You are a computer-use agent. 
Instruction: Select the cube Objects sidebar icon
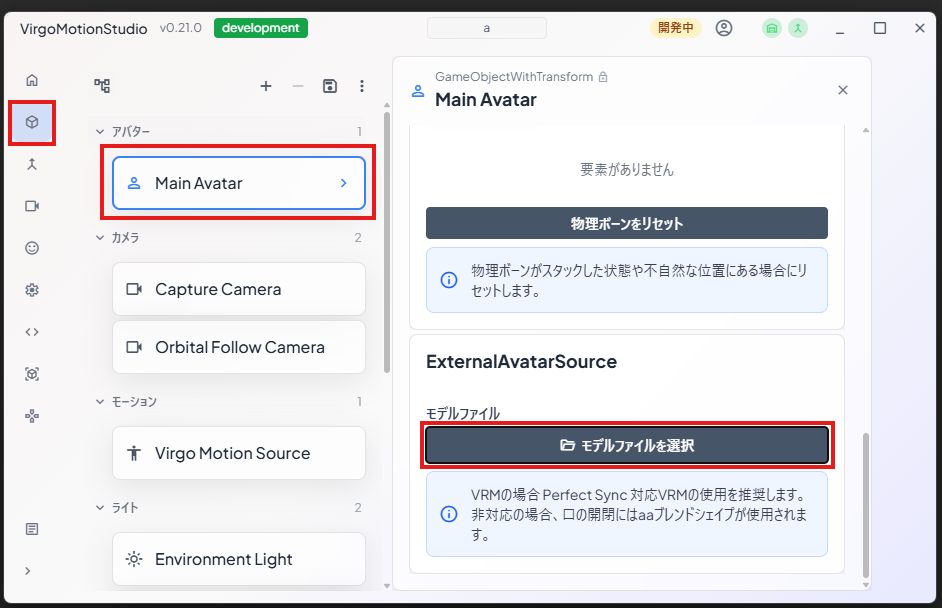(32, 122)
